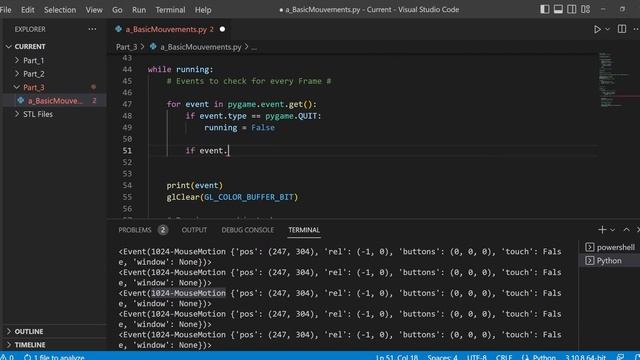Open Explorer views and more actions ellipsis
The height and width of the screenshot is (360, 640).
pos(92,29)
